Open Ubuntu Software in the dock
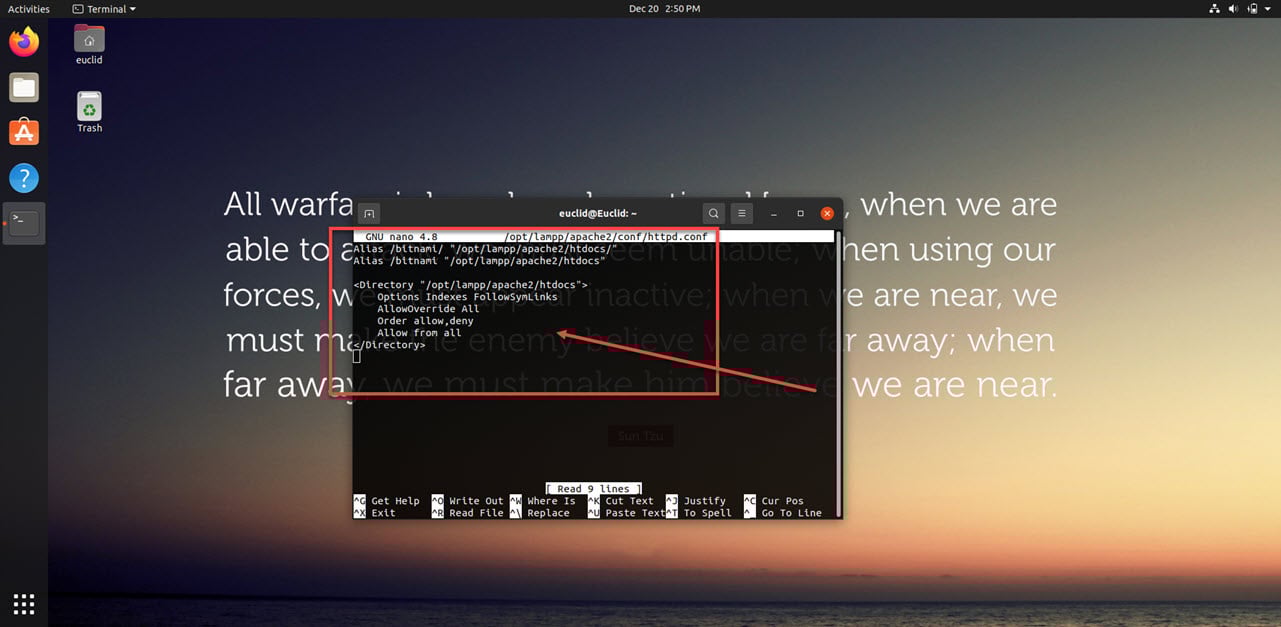Image resolution: width=1281 pixels, height=627 pixels. point(24,133)
